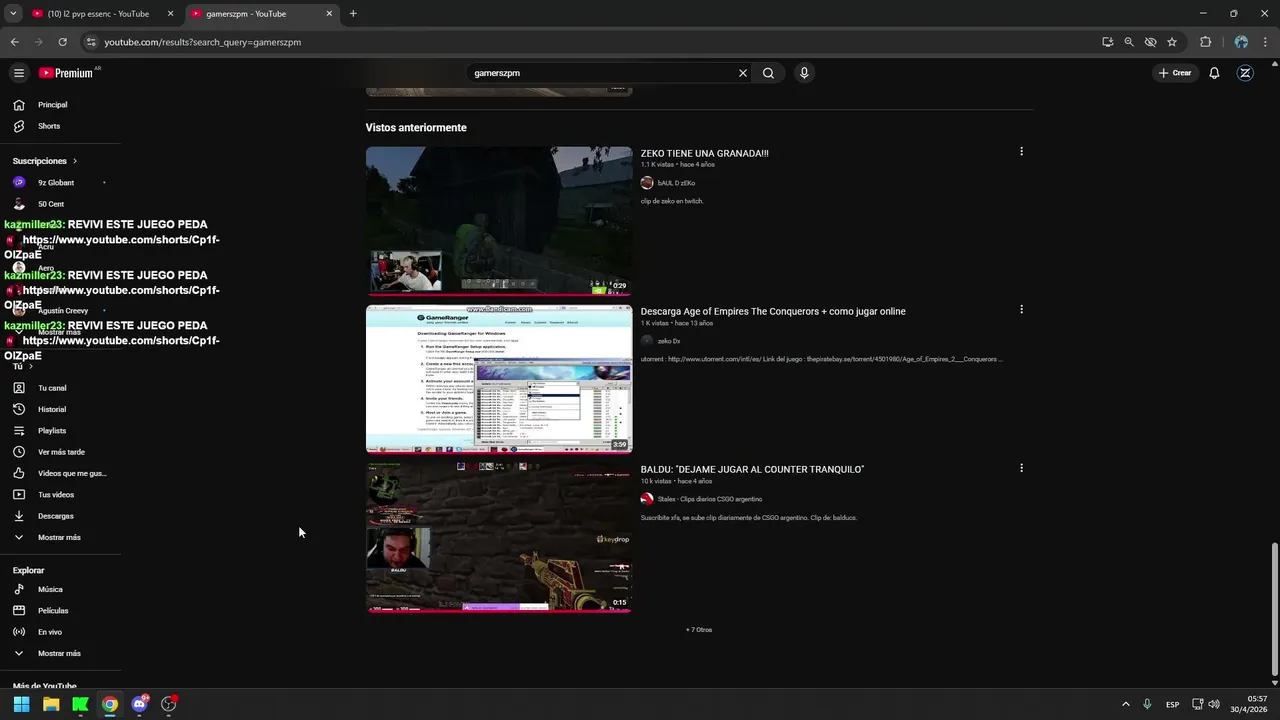Open the notifications bell
The width and height of the screenshot is (1280, 720).
1214,73
